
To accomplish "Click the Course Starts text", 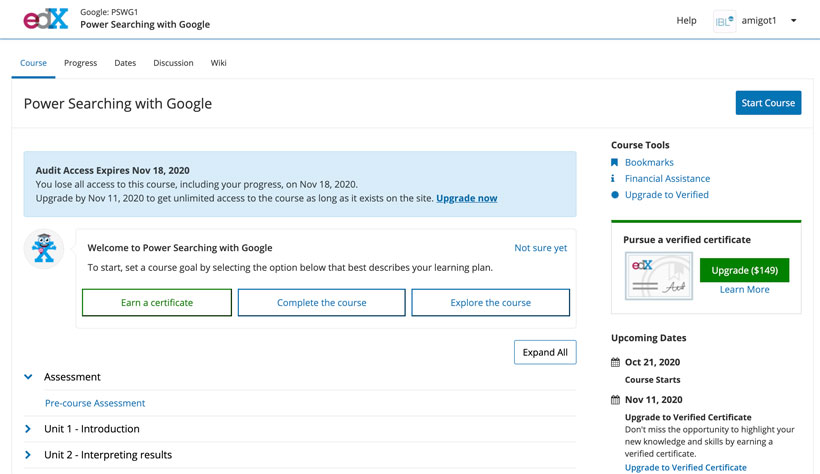I will coord(653,380).
